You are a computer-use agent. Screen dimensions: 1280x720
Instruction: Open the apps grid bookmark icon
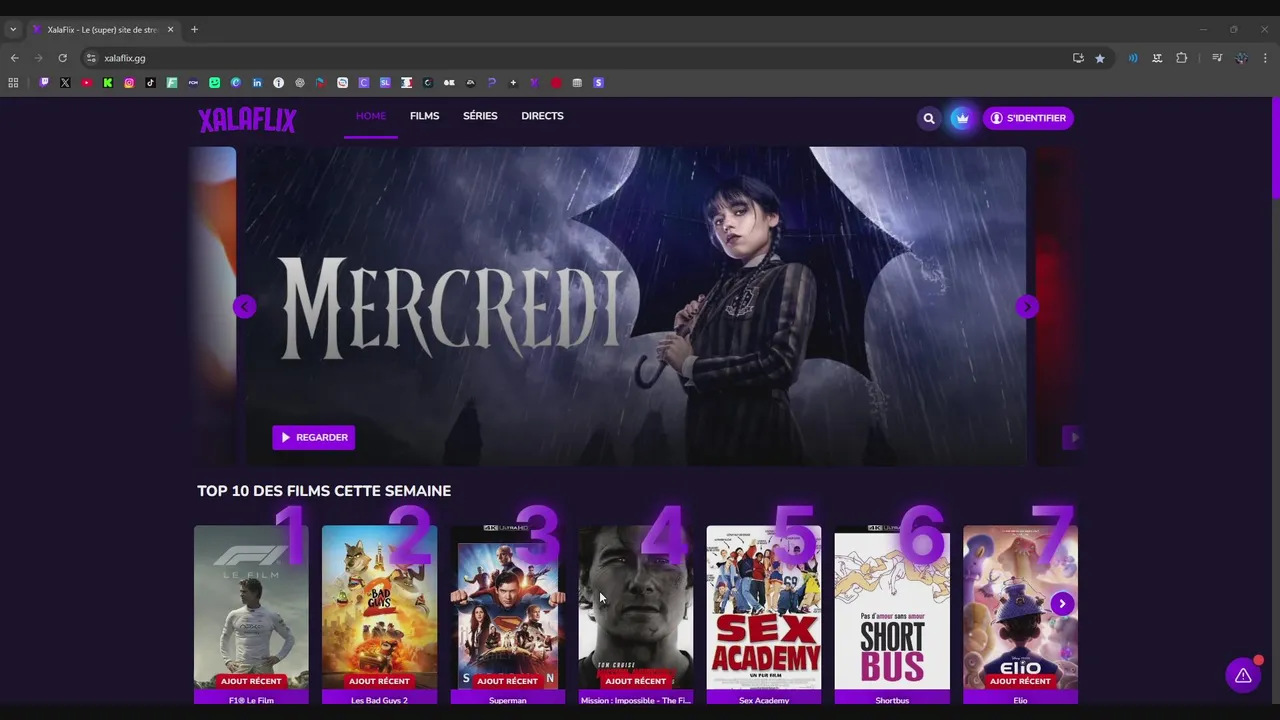pos(13,83)
